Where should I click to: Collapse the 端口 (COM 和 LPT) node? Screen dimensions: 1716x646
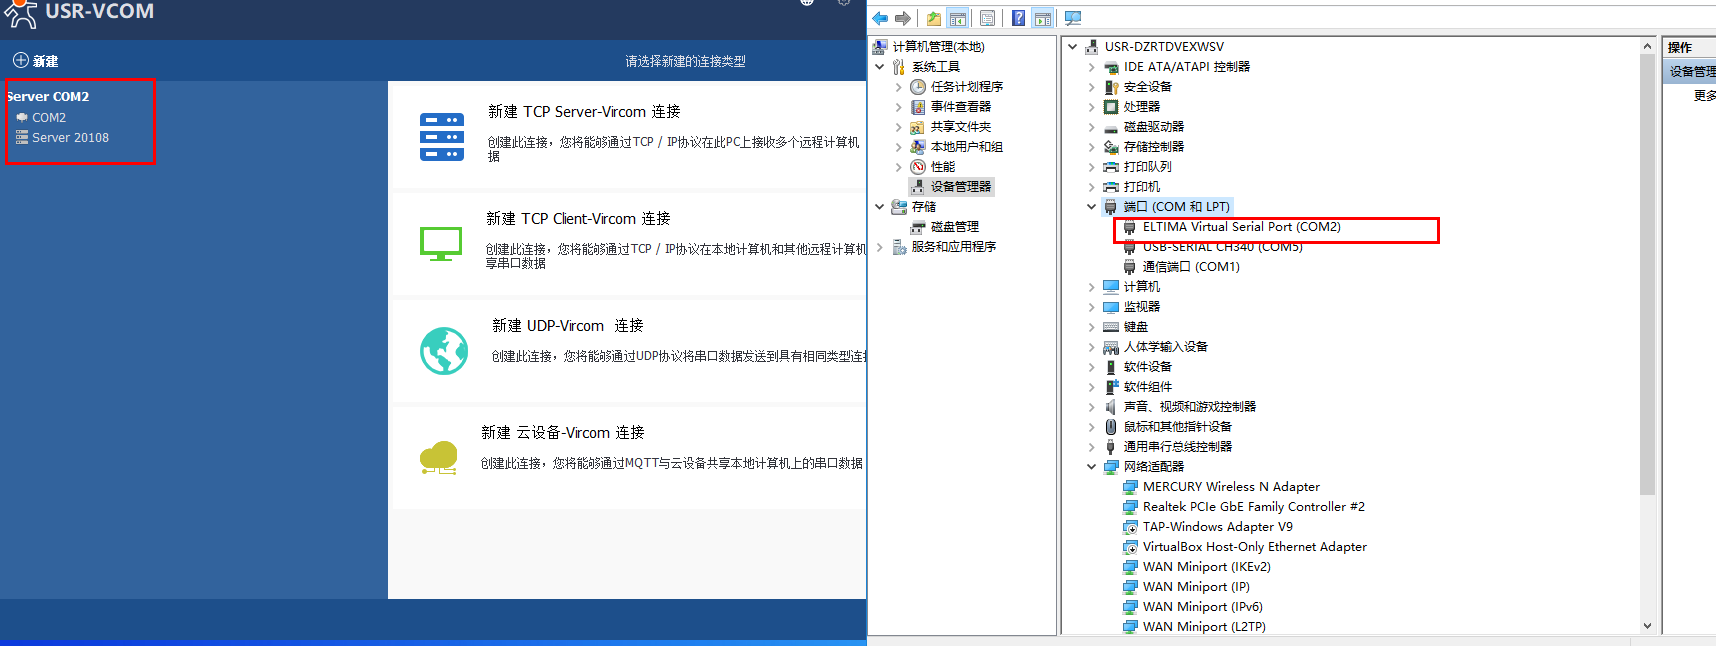coord(1091,207)
